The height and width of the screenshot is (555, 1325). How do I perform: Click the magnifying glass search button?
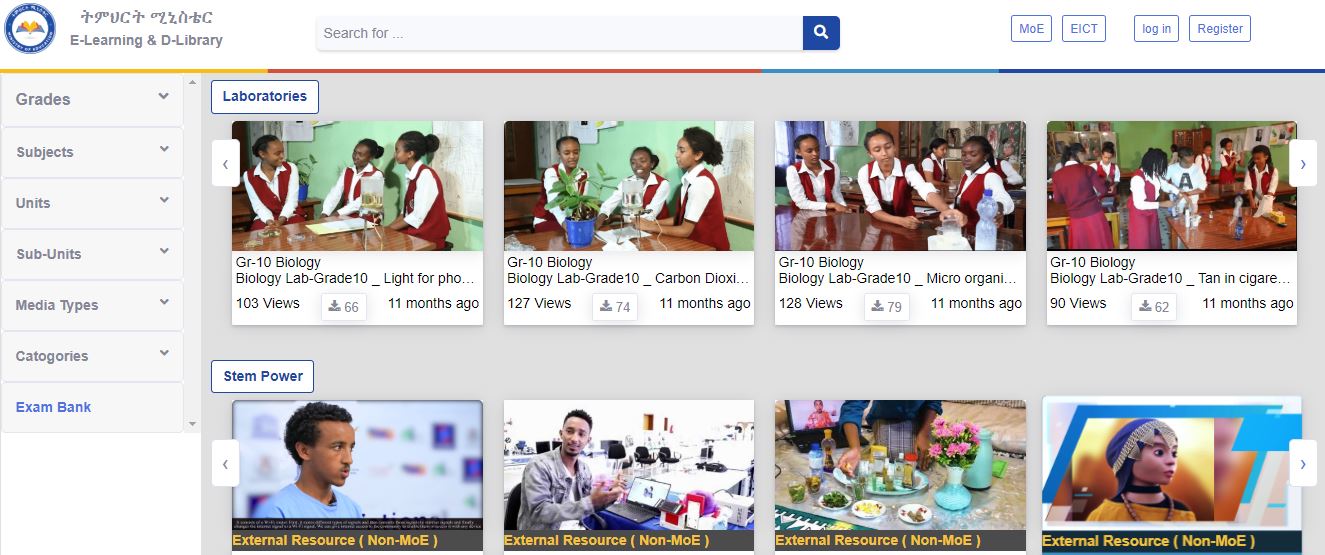(x=821, y=33)
